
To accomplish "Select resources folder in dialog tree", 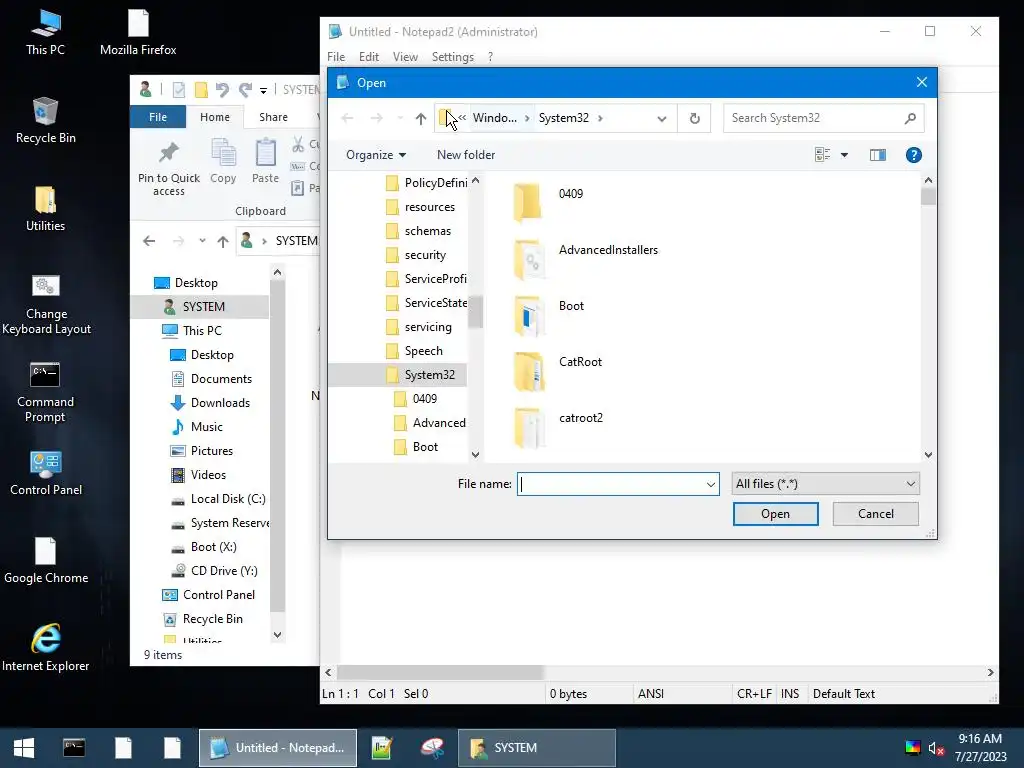I will [x=421, y=207].
